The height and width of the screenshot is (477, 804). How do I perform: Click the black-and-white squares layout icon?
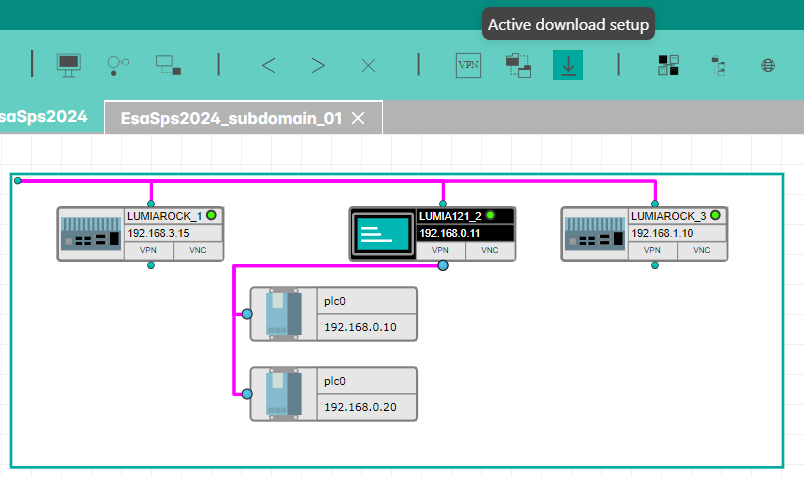click(x=668, y=66)
